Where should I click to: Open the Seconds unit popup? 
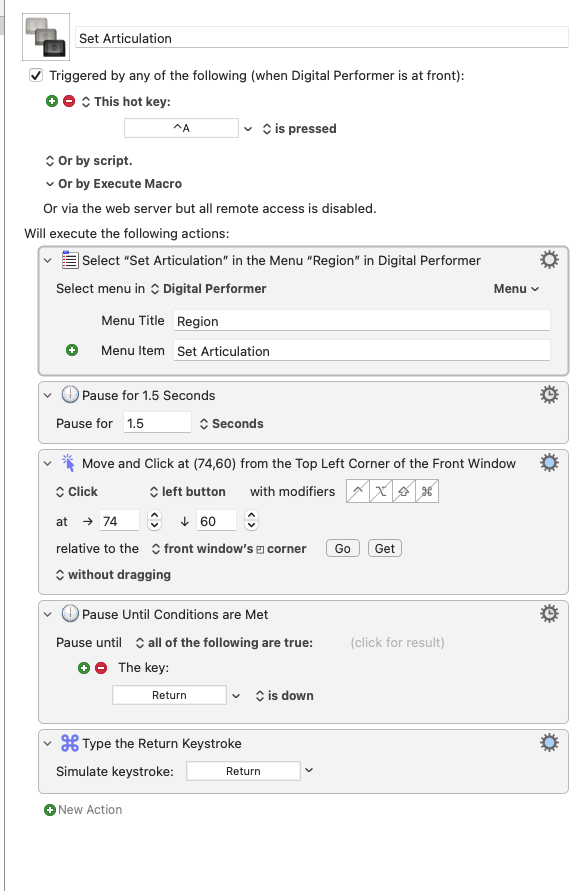point(231,424)
